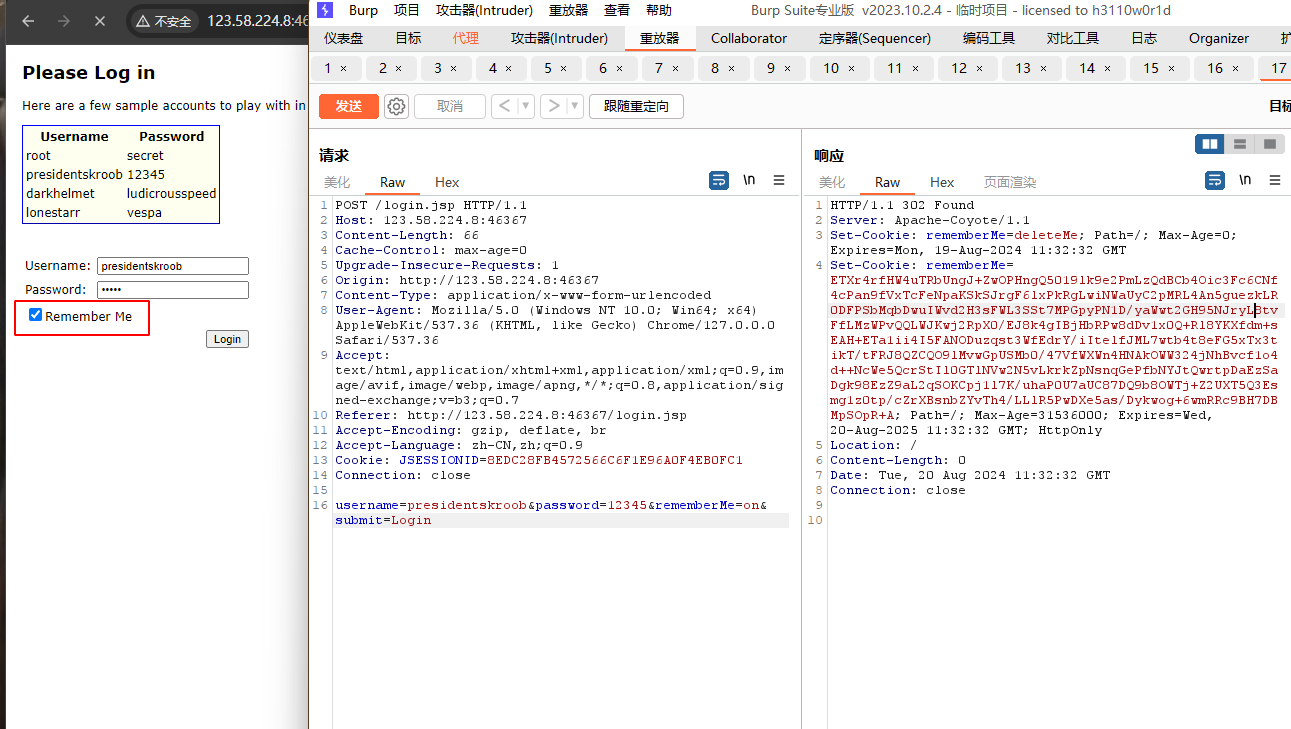Screen dimensions: 1291x729
Task: Expand the back history dropdown arrow
Action: click(526, 107)
